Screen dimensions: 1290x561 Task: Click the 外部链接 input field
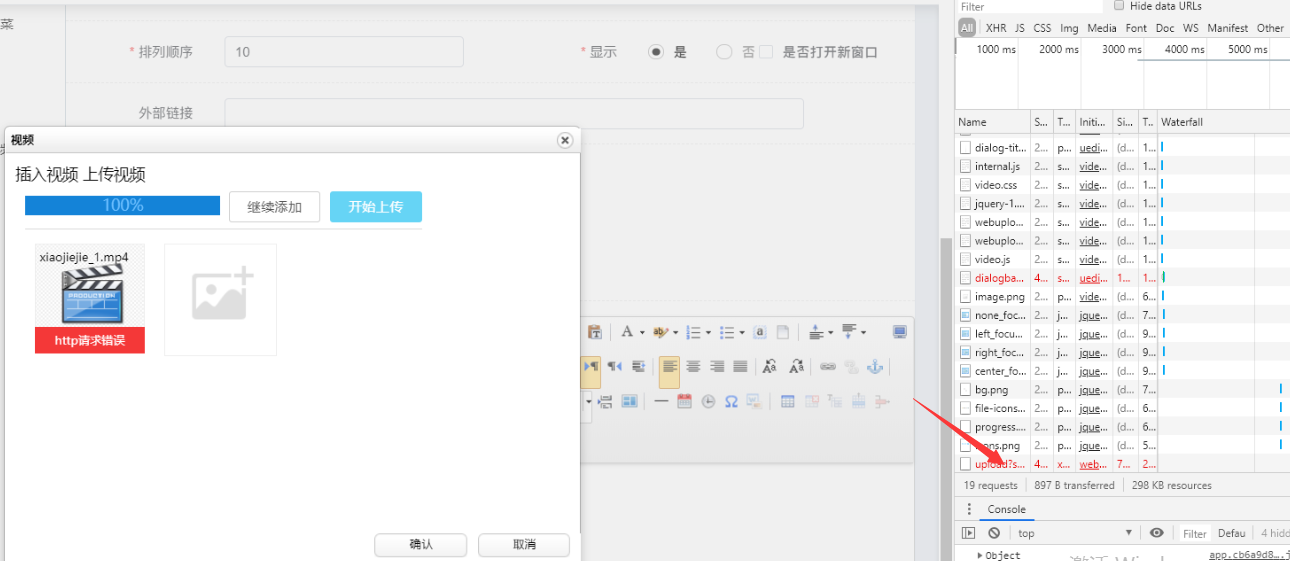tap(514, 113)
